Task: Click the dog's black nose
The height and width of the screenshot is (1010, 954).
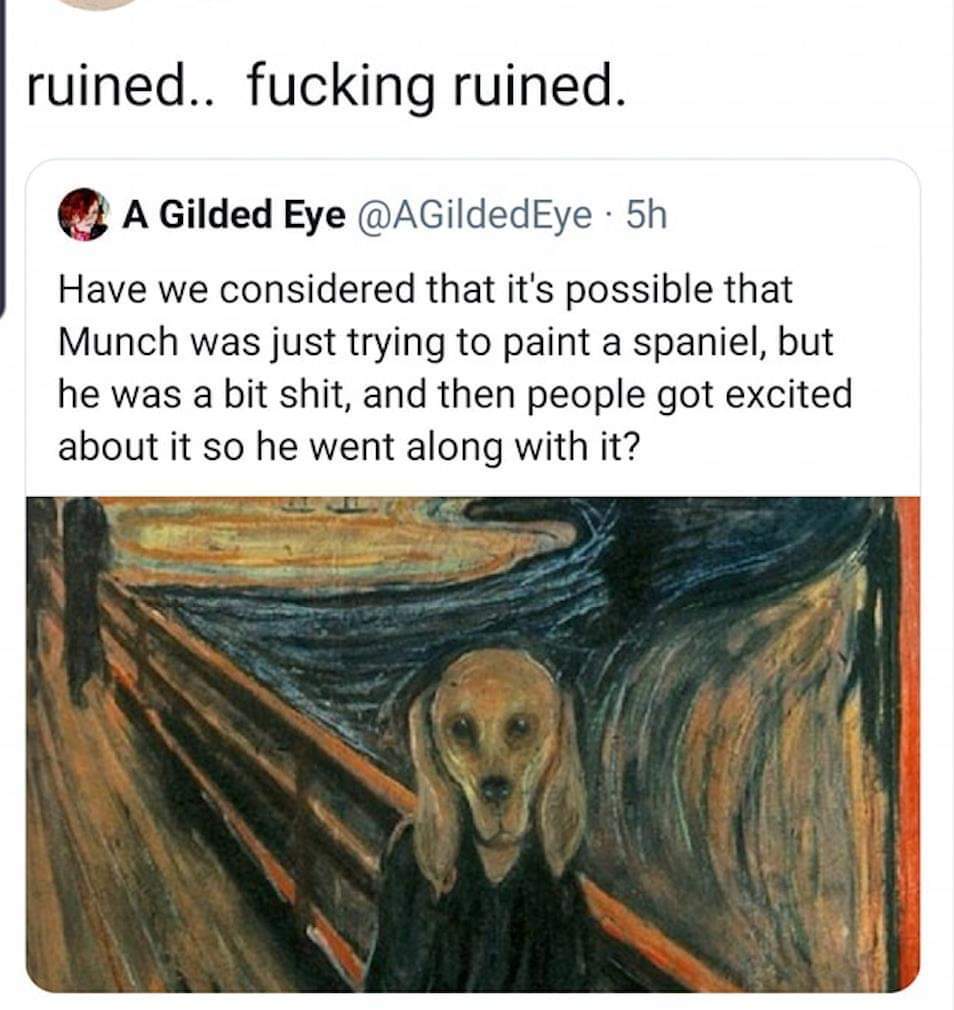Action: 494,790
